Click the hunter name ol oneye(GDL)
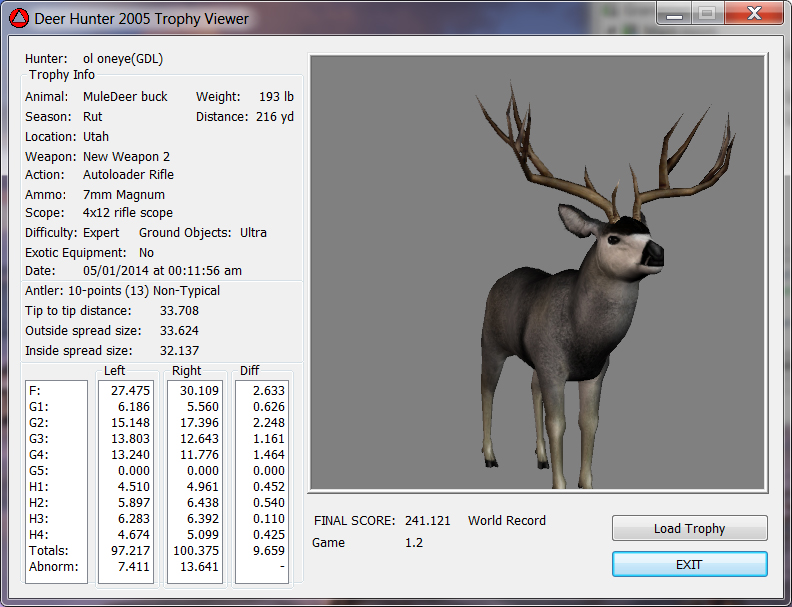This screenshot has width=792, height=607. 123,59
